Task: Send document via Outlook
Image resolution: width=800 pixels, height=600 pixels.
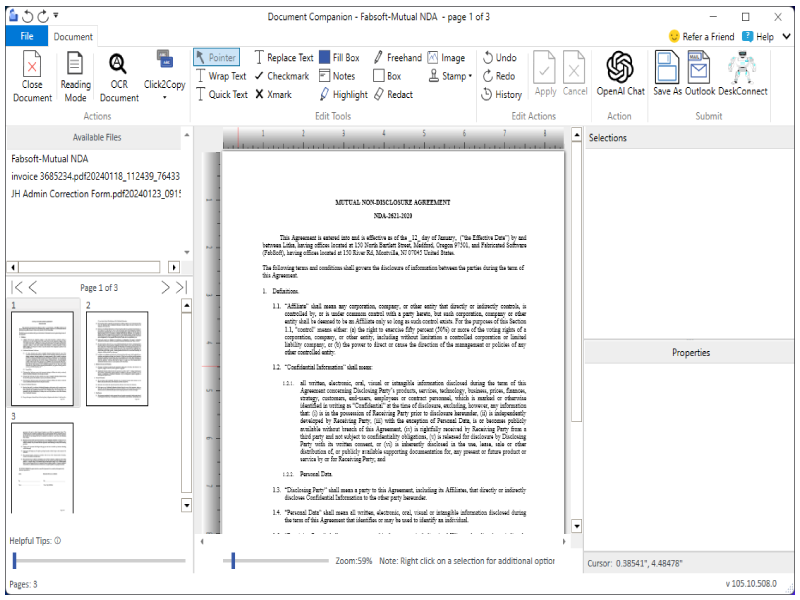Action: [x=697, y=75]
